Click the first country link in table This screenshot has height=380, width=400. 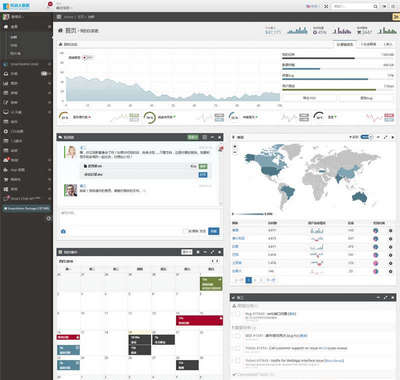pos(235,230)
